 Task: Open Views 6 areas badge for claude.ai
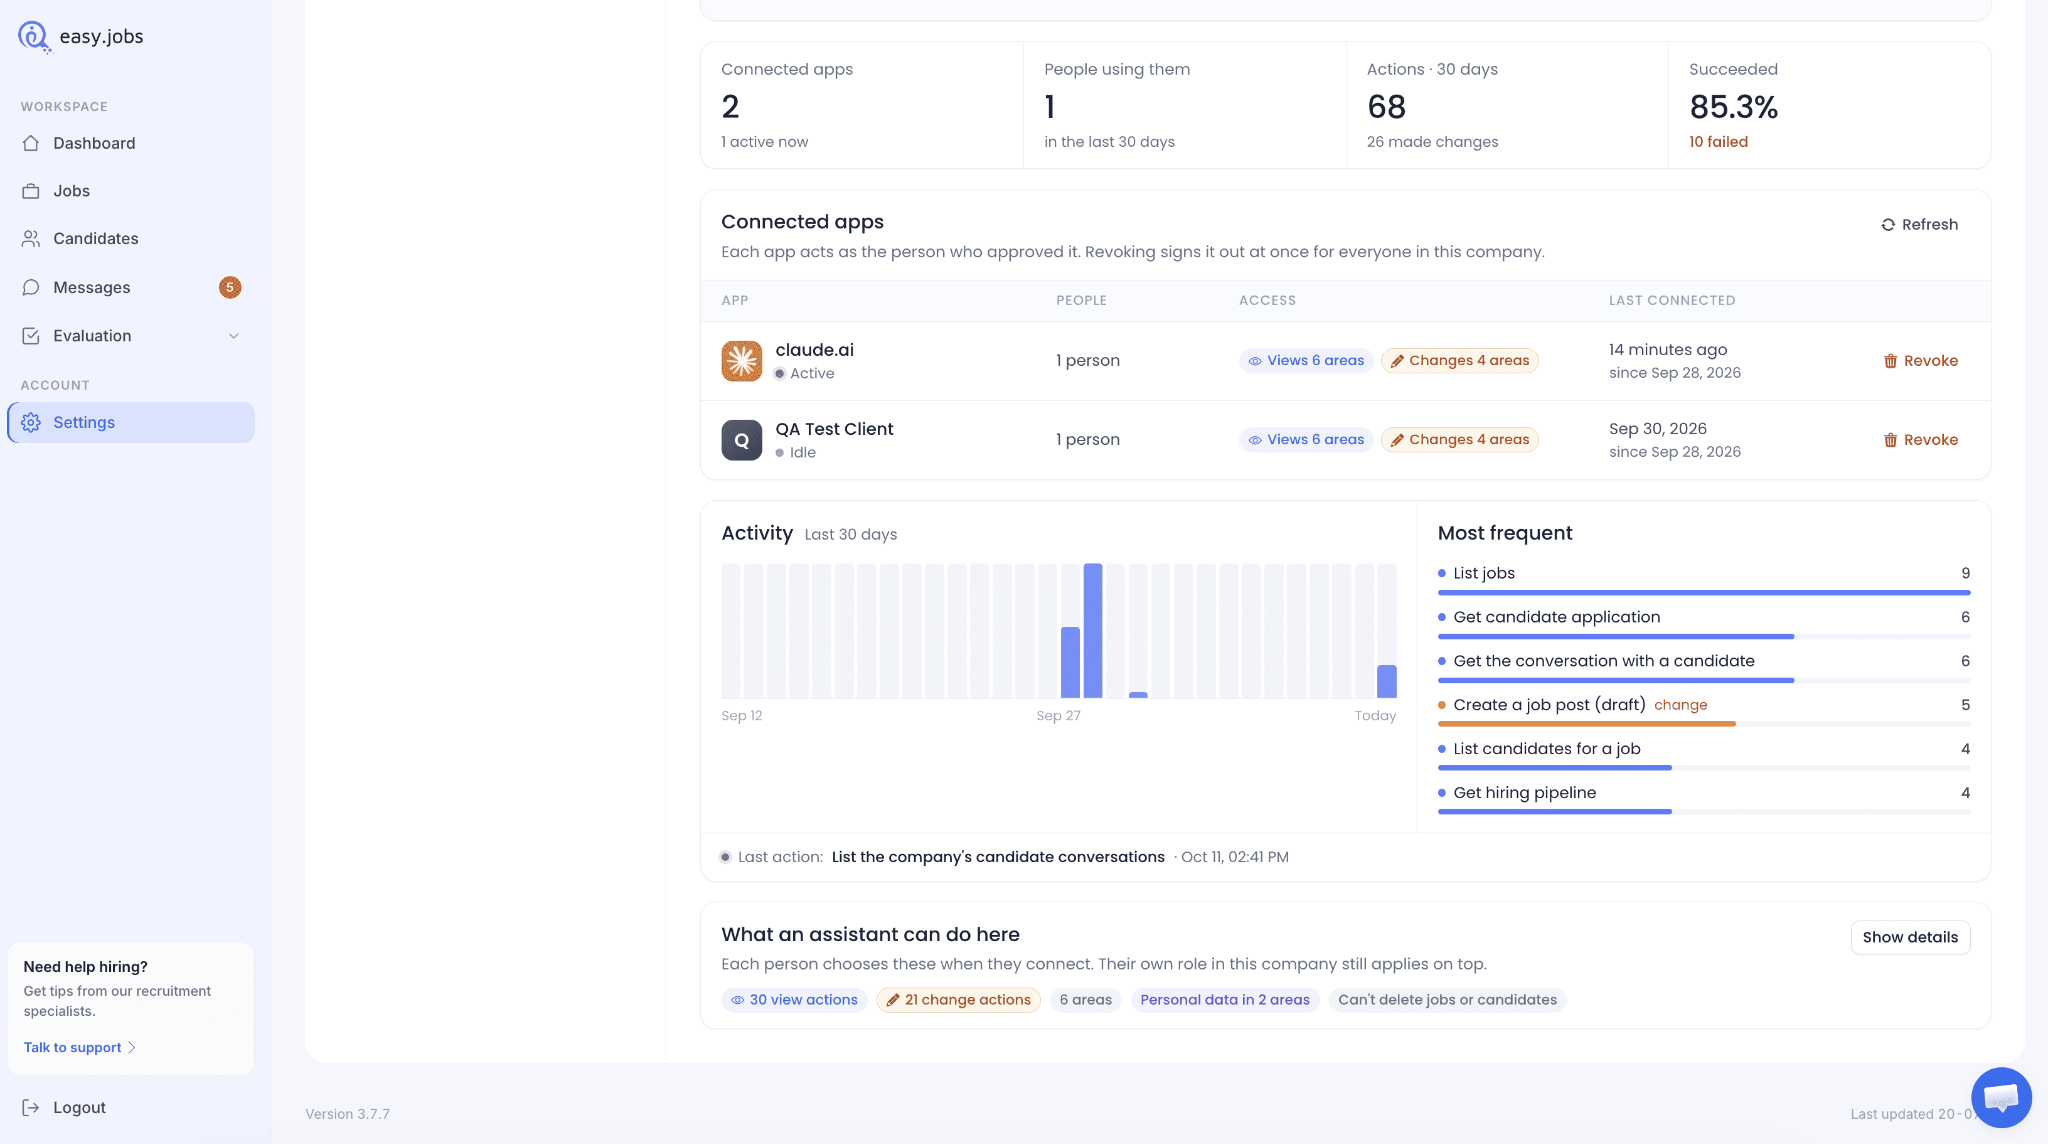click(x=1306, y=361)
